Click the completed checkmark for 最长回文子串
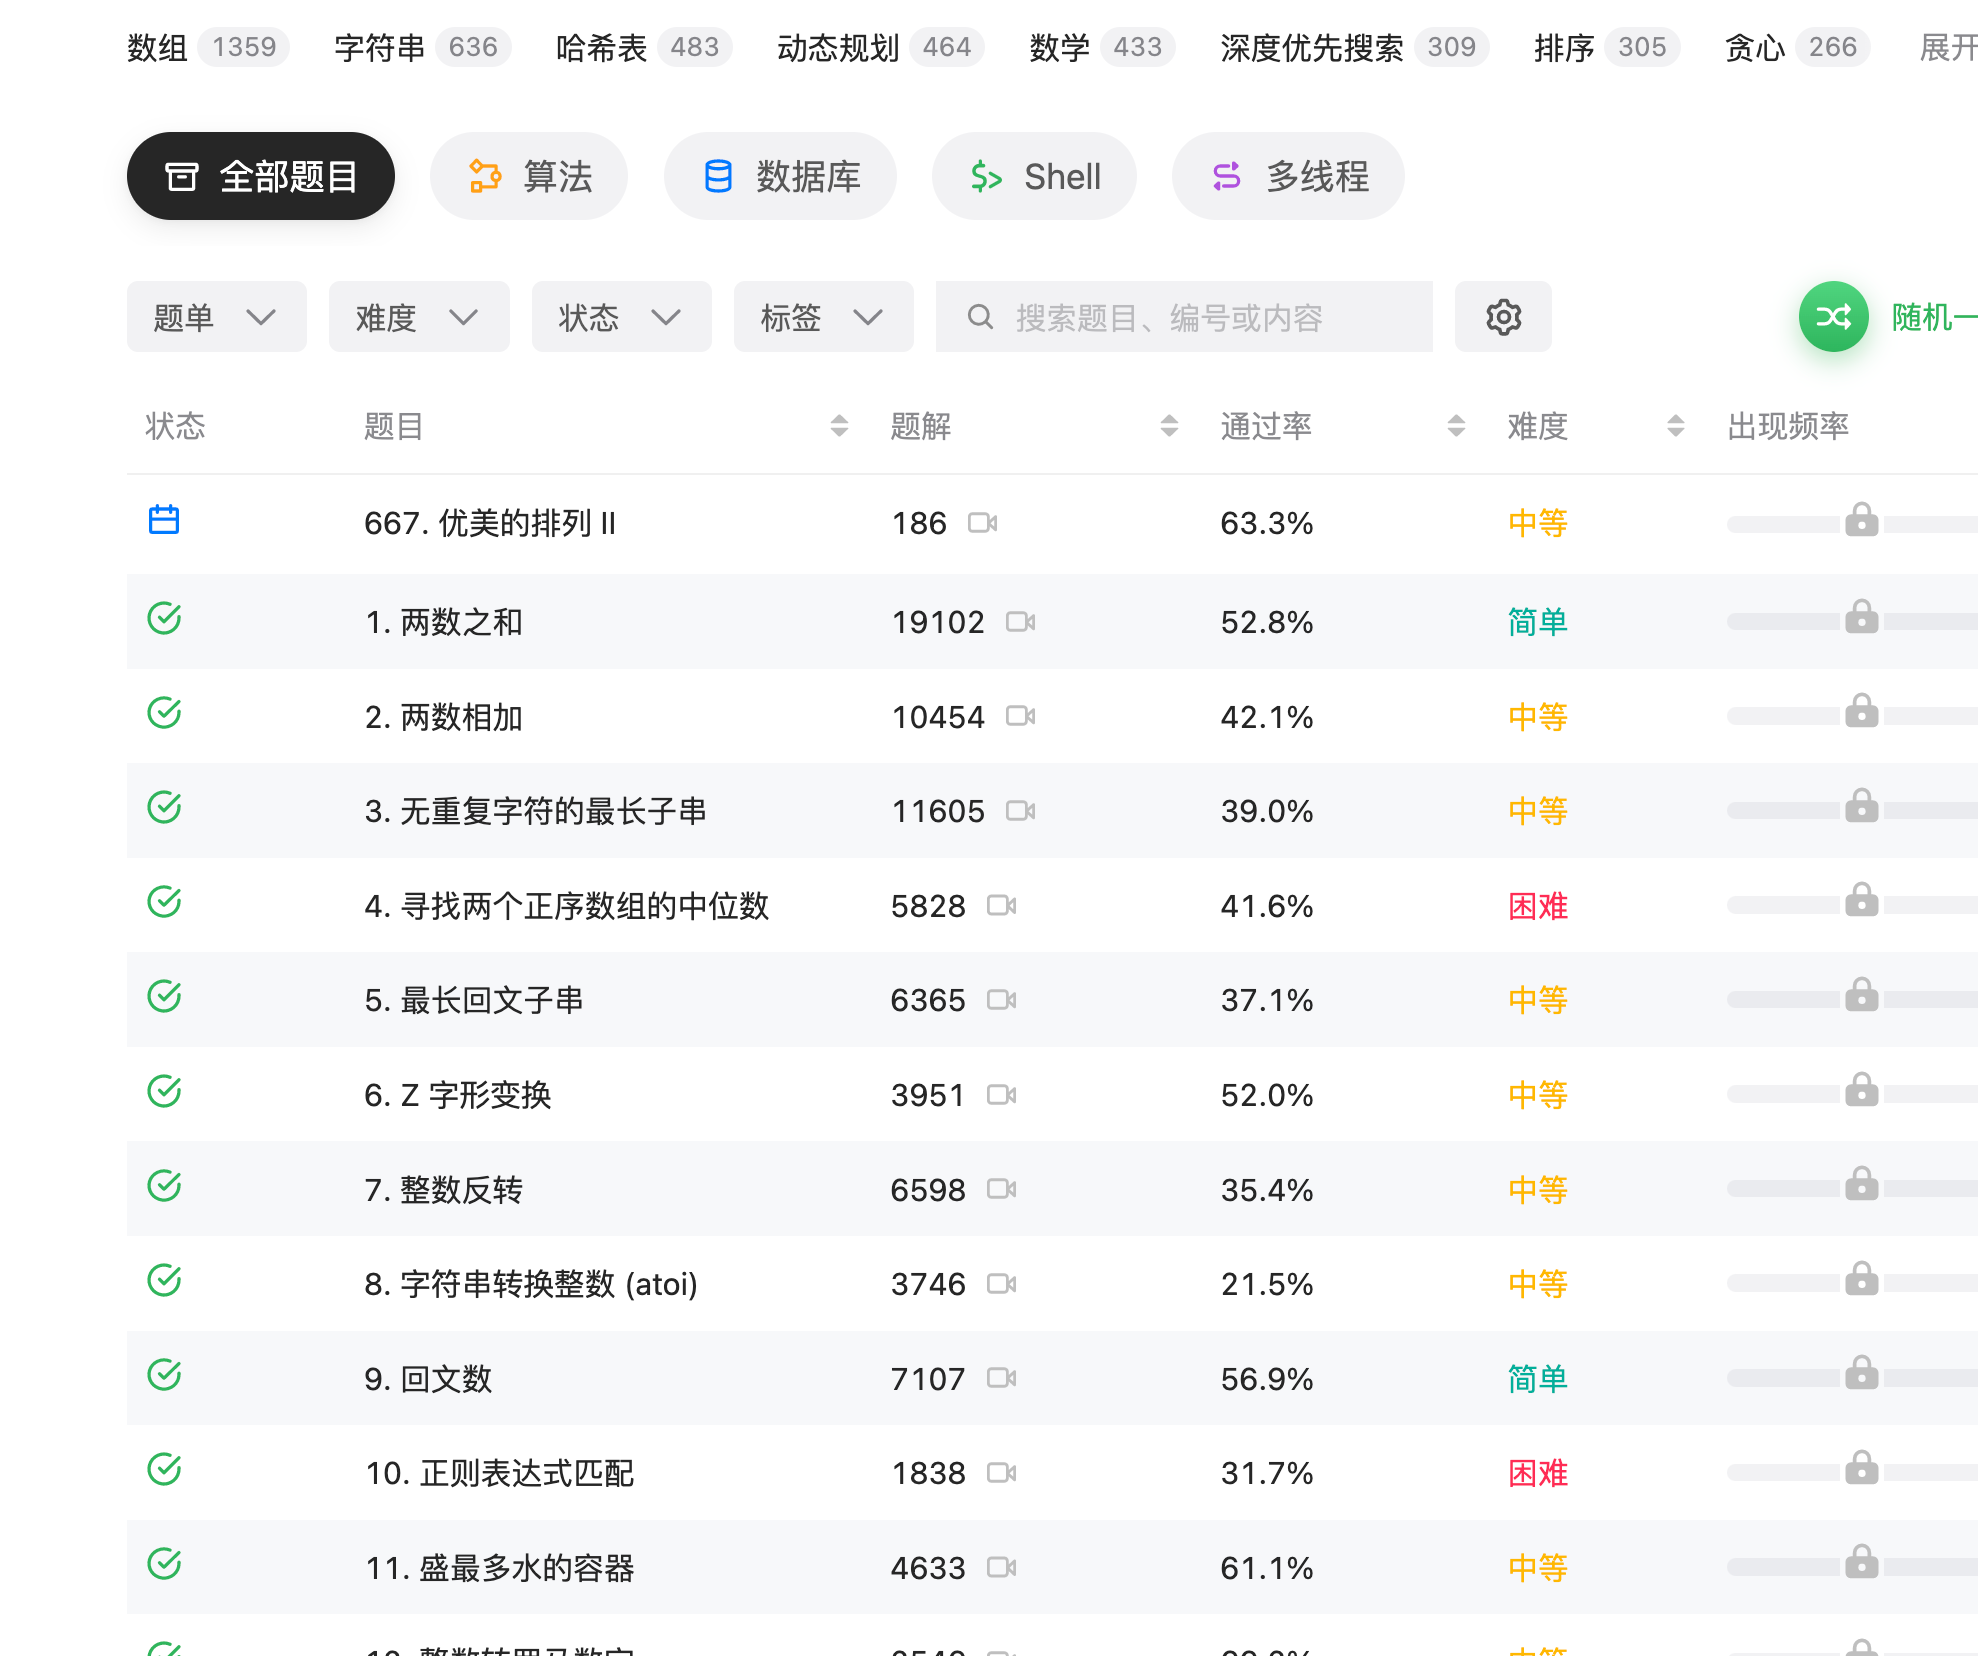This screenshot has height=1656, width=1978. coord(164,996)
